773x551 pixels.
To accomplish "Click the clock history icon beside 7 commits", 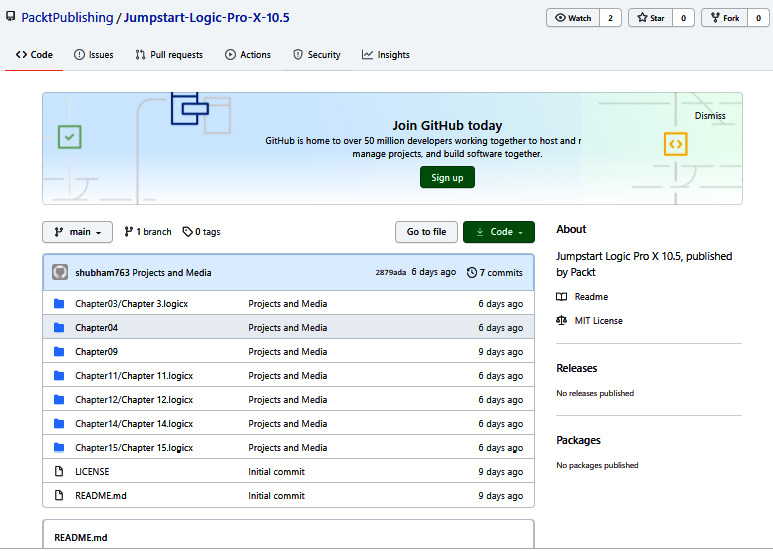I will [472, 273].
